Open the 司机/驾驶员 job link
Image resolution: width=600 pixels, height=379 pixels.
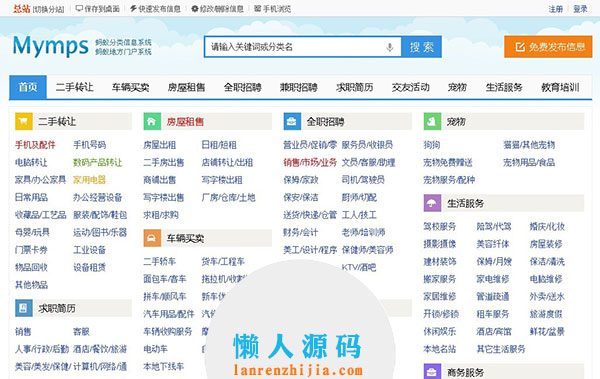(363, 180)
